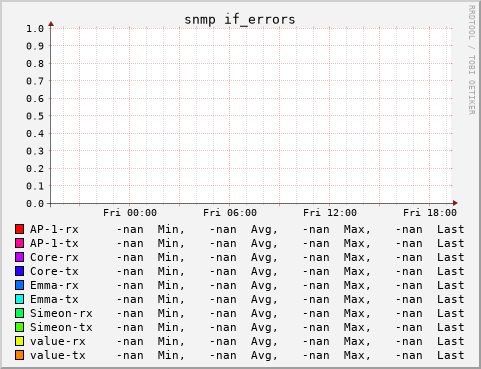Viewport: 481px width, 369px height.
Task: Click the 'Emma-tx' legend label
Action: pyautogui.click(x=54, y=299)
